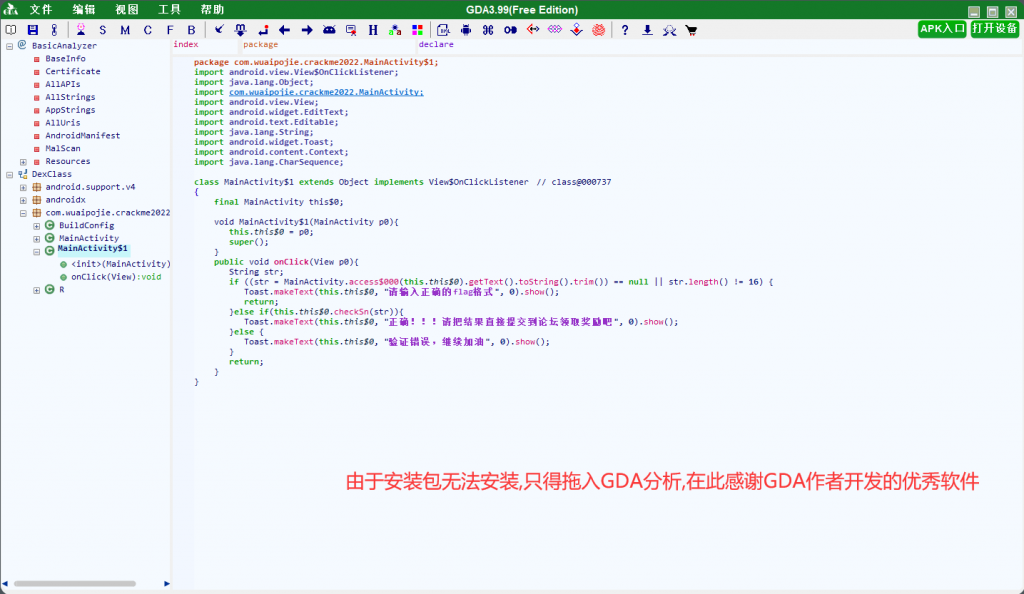
Task: Click the green-red 'aa' text icon
Action: tap(395, 30)
